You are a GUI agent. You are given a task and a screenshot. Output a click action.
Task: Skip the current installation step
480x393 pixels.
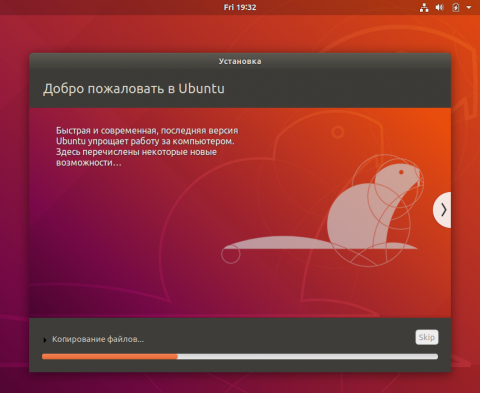427,337
